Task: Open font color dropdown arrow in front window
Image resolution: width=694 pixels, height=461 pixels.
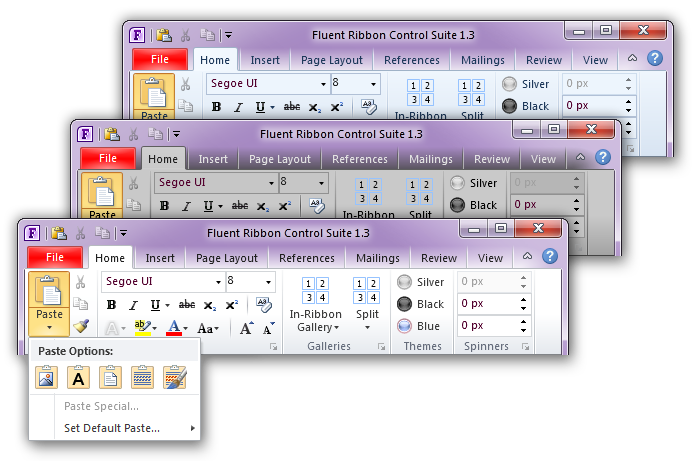Action: [185, 328]
